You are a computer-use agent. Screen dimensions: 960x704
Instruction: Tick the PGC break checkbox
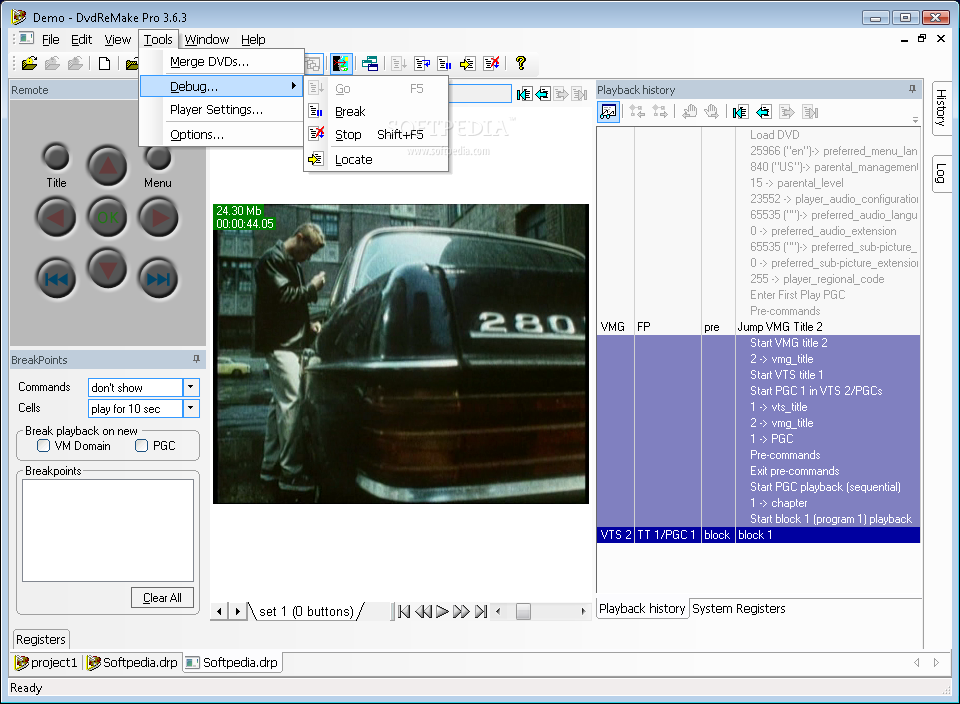point(141,446)
